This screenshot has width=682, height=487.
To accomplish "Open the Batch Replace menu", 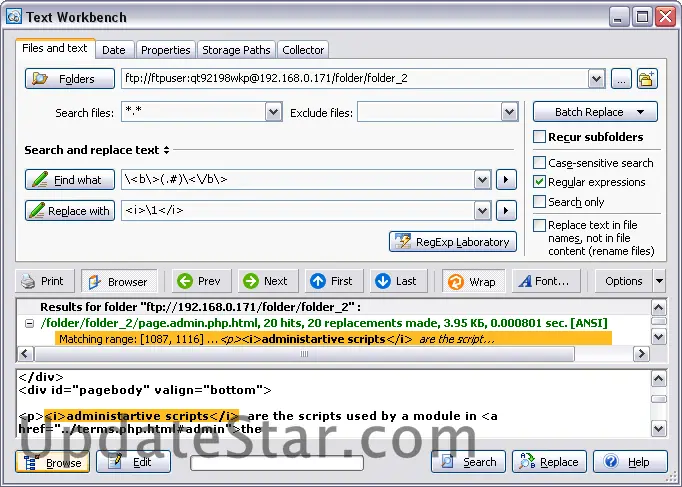I will pyautogui.click(x=595, y=112).
